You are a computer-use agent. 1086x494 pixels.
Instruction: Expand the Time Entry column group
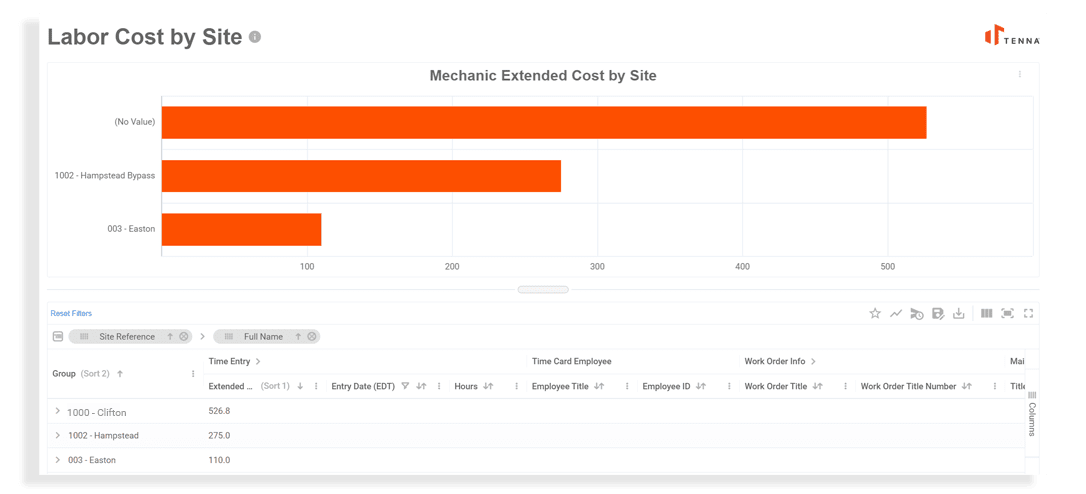tap(258, 361)
